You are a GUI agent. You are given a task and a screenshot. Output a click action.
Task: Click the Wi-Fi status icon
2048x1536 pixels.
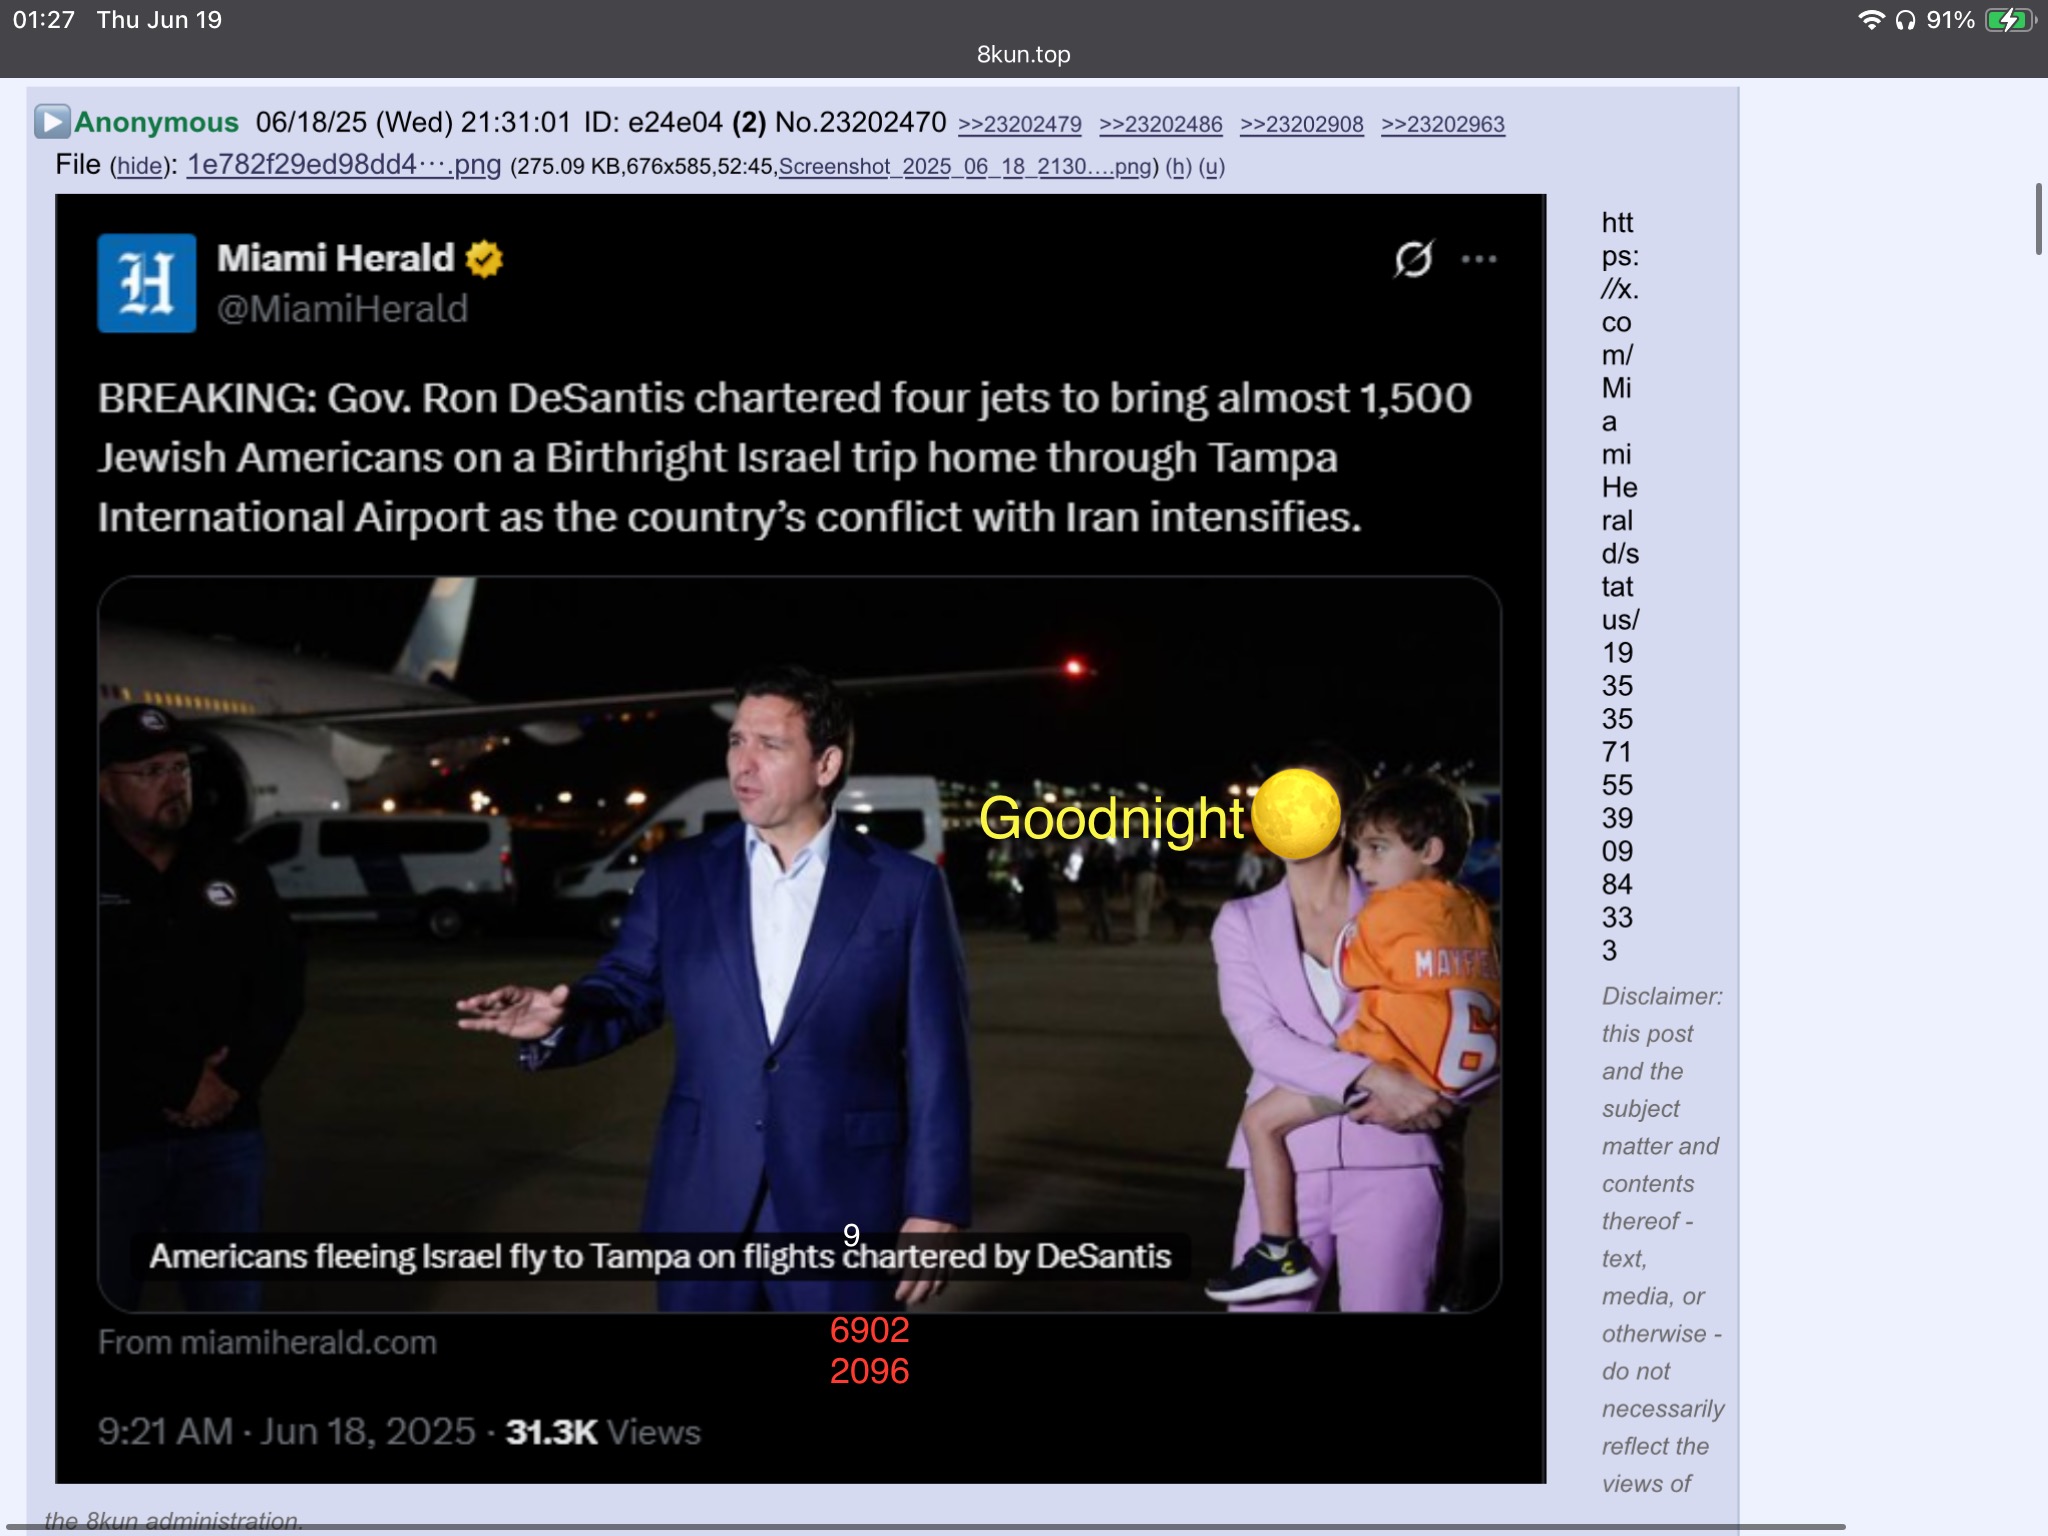pyautogui.click(x=1871, y=20)
